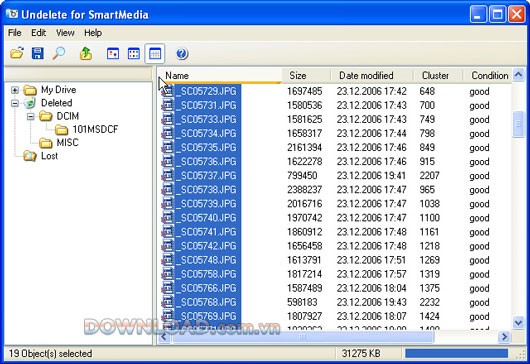Screen dimensions: 530x364
Task: Select the DCIM folder
Action: 68,116
